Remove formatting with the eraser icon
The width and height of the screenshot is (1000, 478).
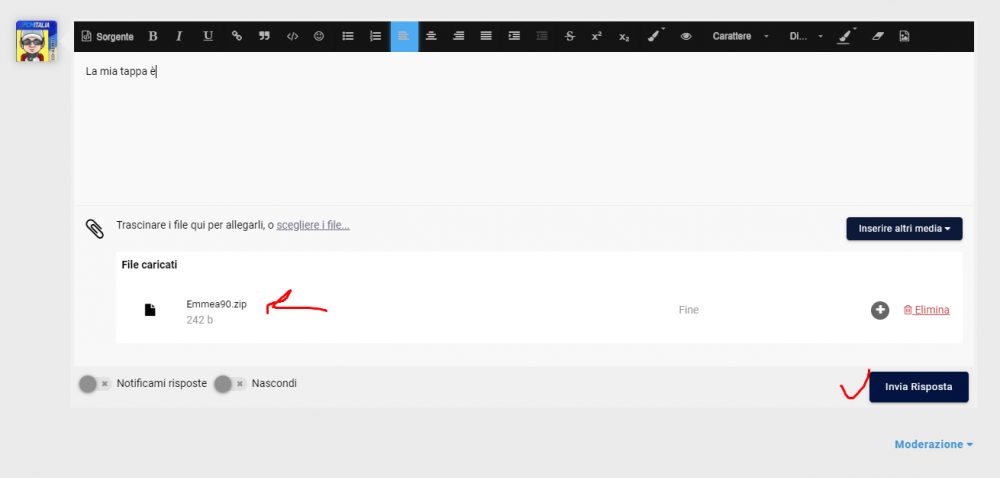pos(878,37)
